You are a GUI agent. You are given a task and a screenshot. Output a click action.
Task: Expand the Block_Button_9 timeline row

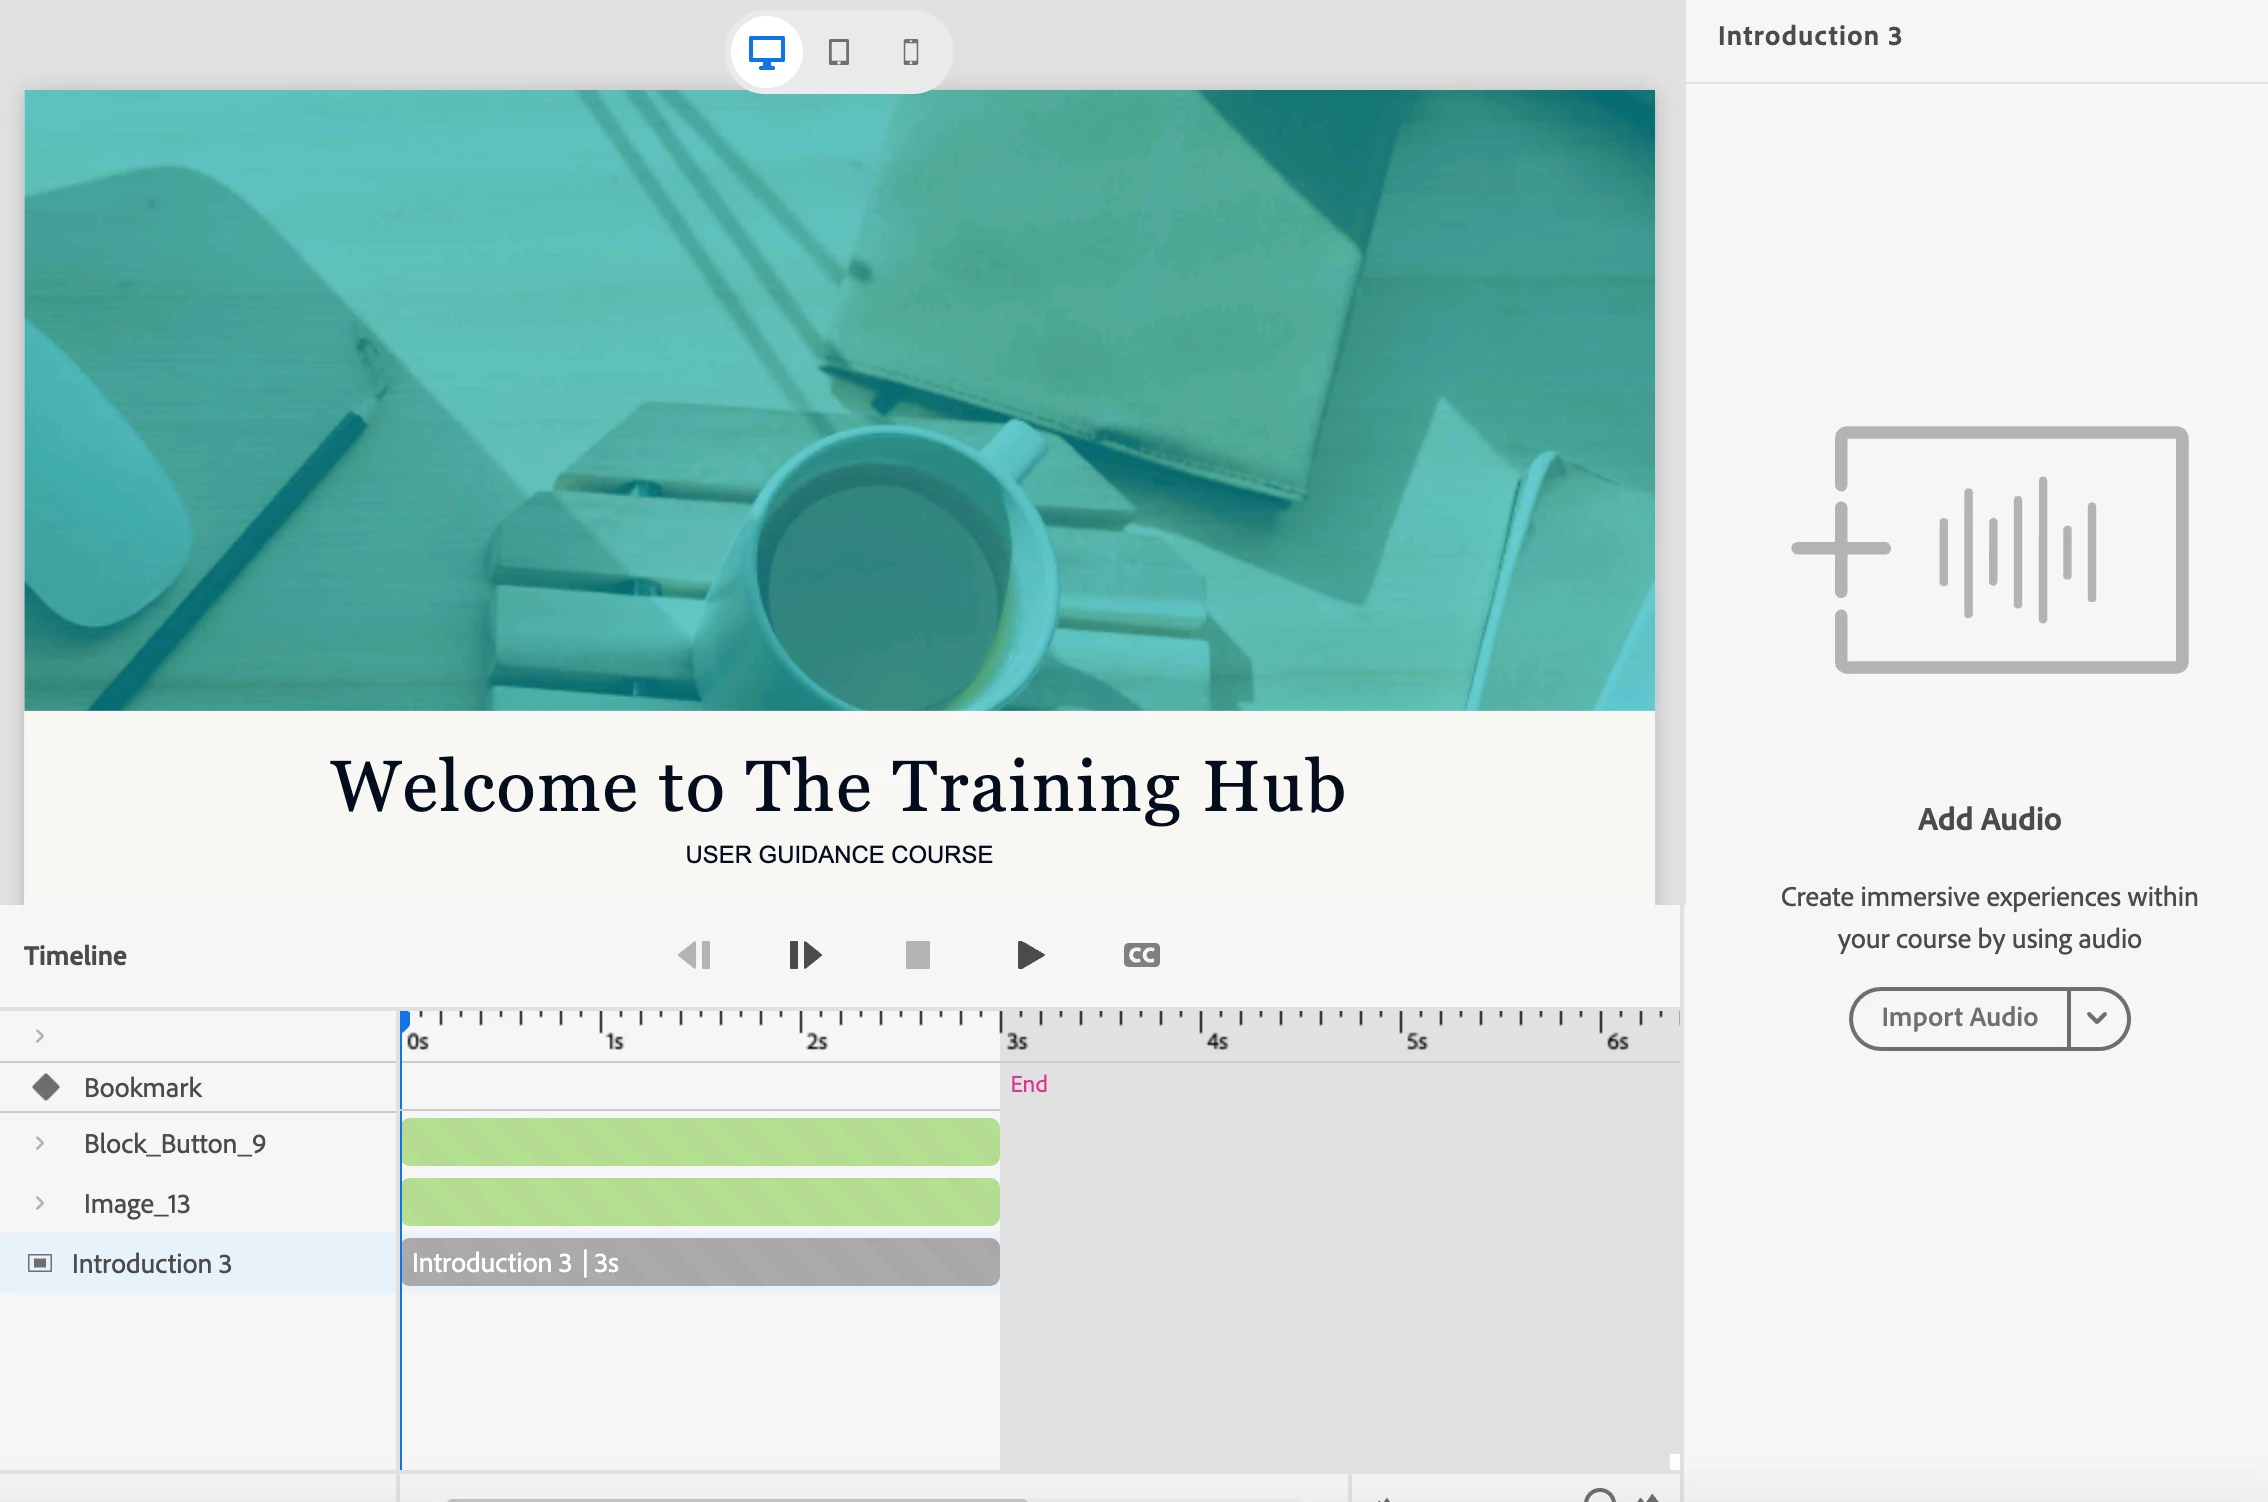click(40, 1143)
